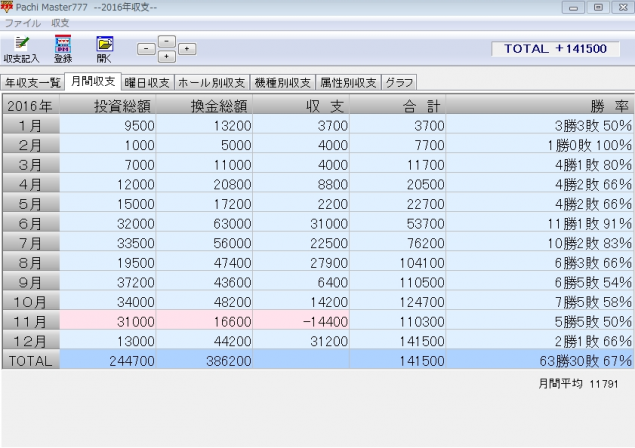Select the 9月 row header

pos(31,282)
